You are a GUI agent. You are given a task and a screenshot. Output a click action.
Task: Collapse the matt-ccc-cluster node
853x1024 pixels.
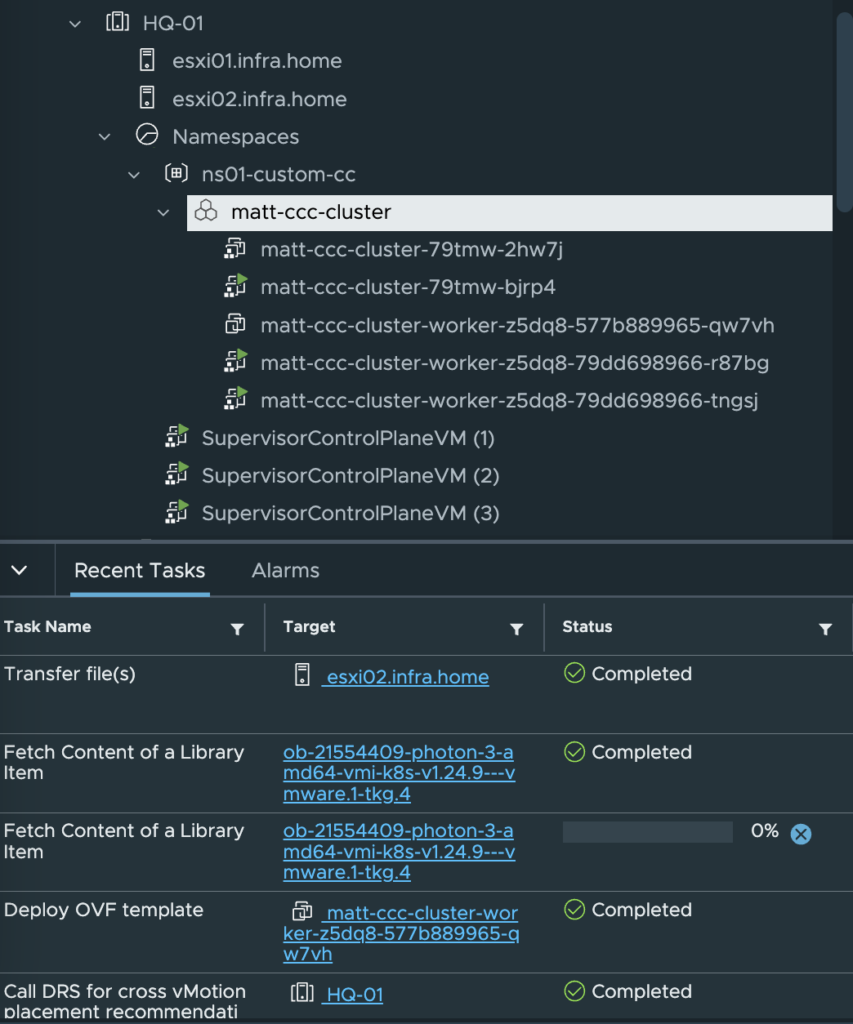[163, 212]
